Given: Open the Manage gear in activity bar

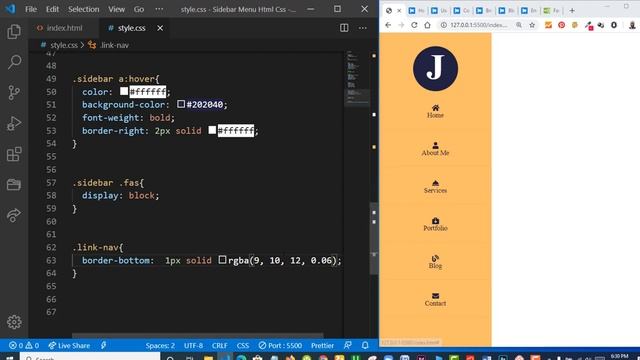Looking at the screenshot, I should click(x=14, y=322).
